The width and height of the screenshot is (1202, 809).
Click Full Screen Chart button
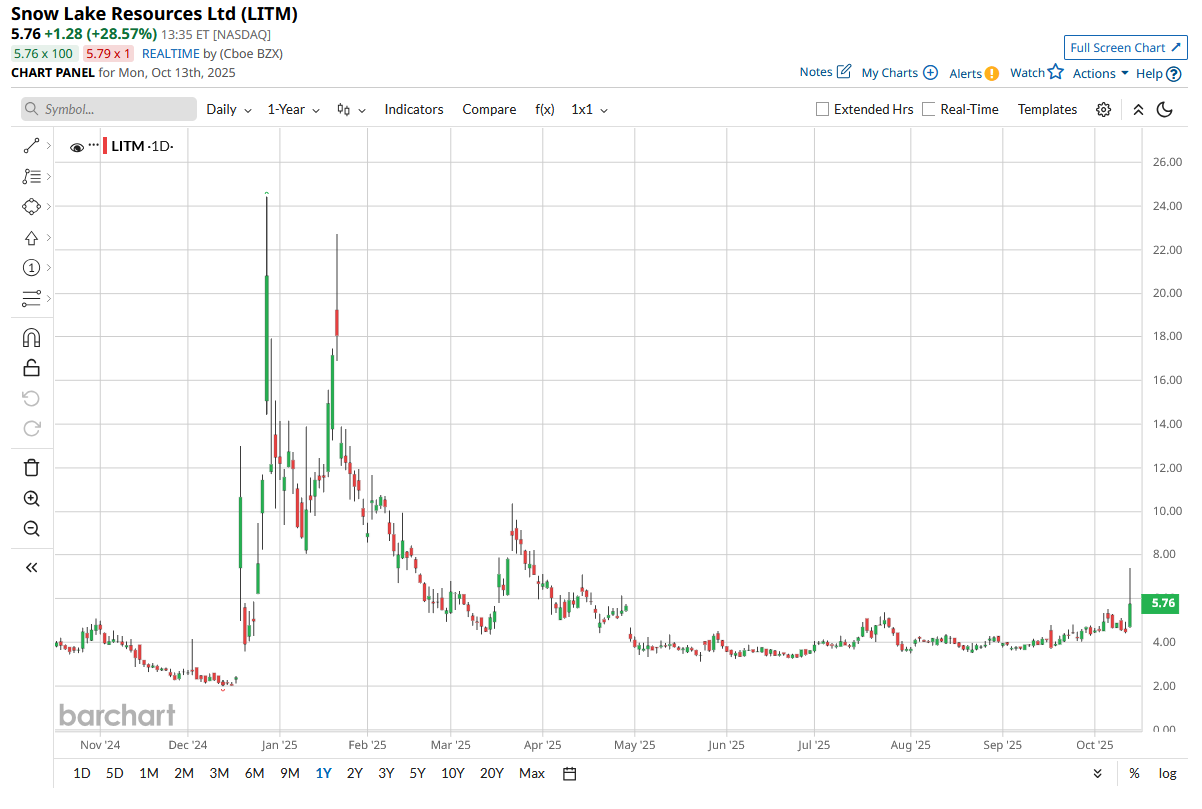tap(1125, 47)
